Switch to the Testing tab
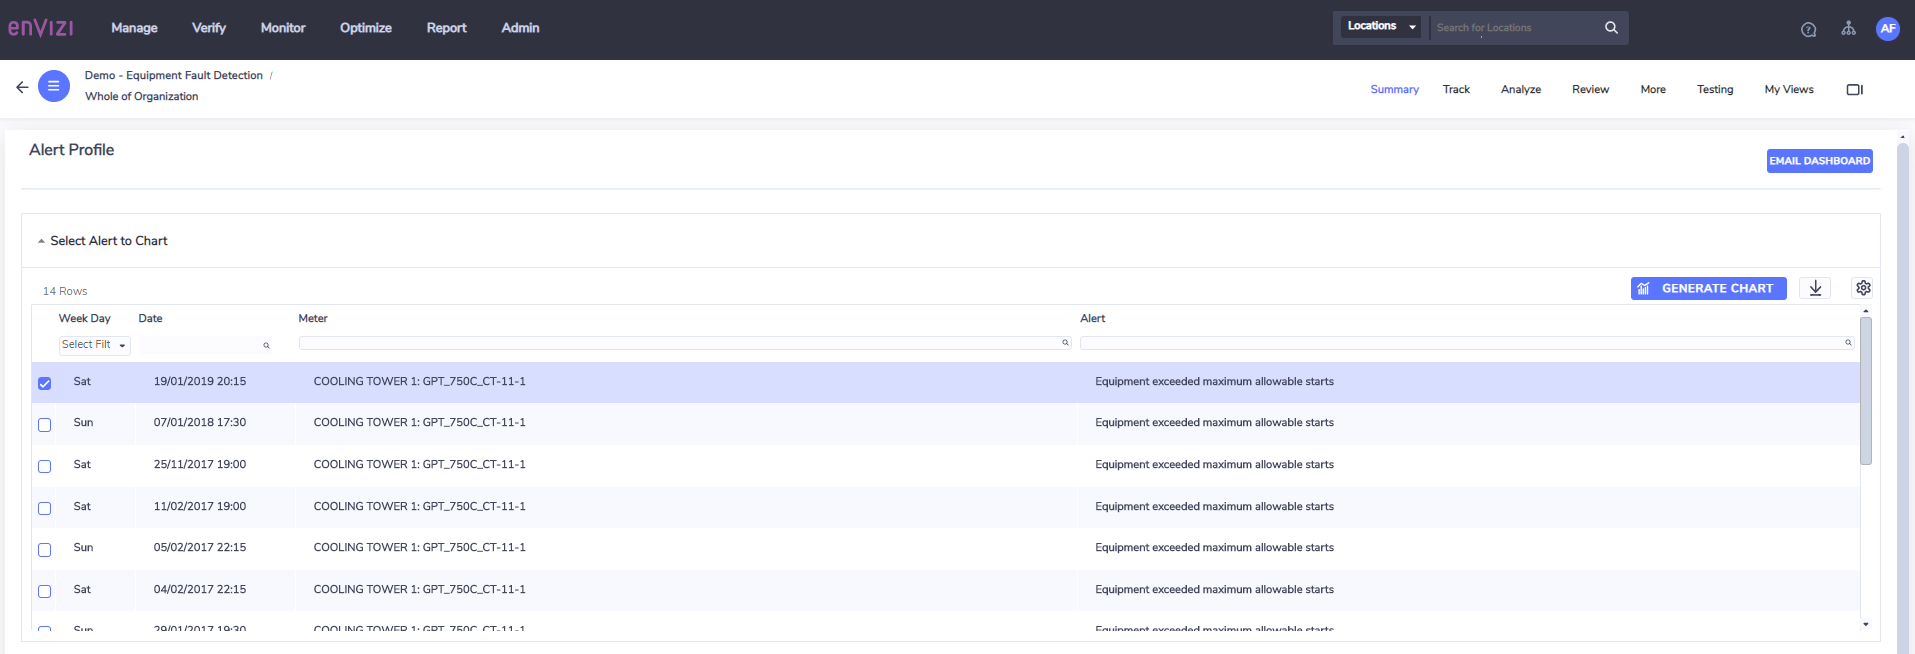 click(x=1715, y=90)
